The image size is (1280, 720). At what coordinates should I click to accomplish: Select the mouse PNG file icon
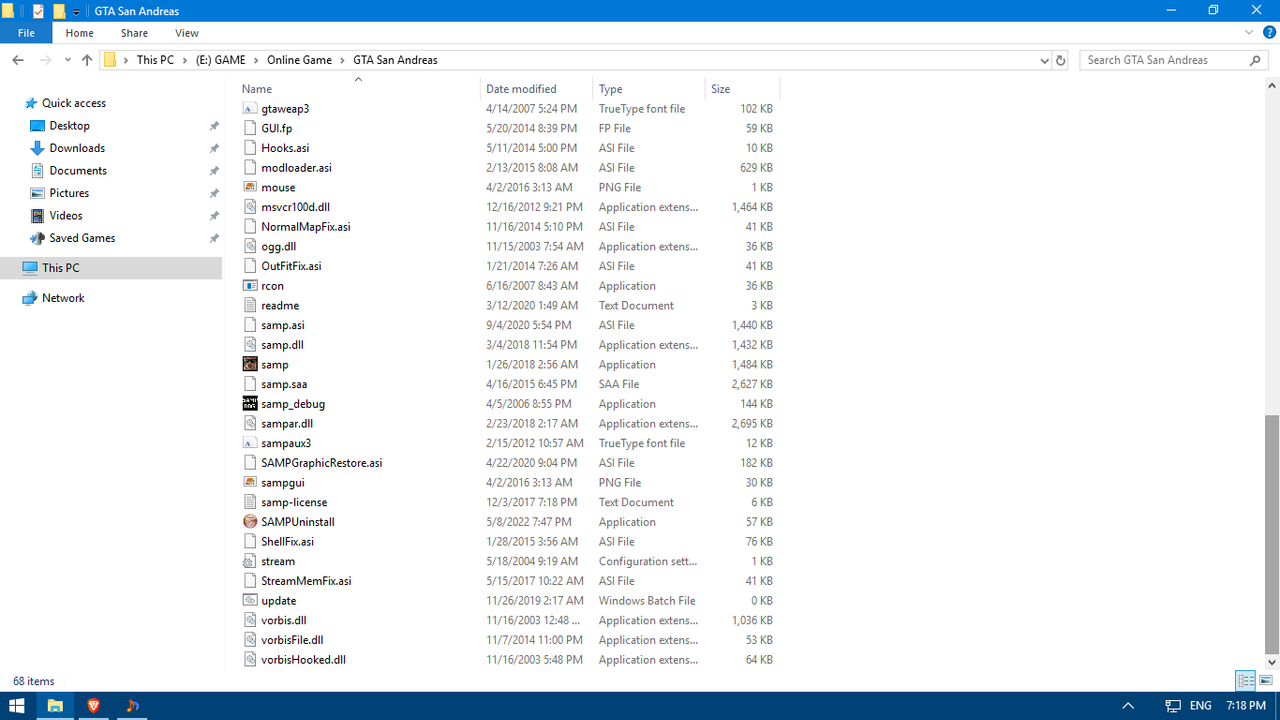click(250, 187)
